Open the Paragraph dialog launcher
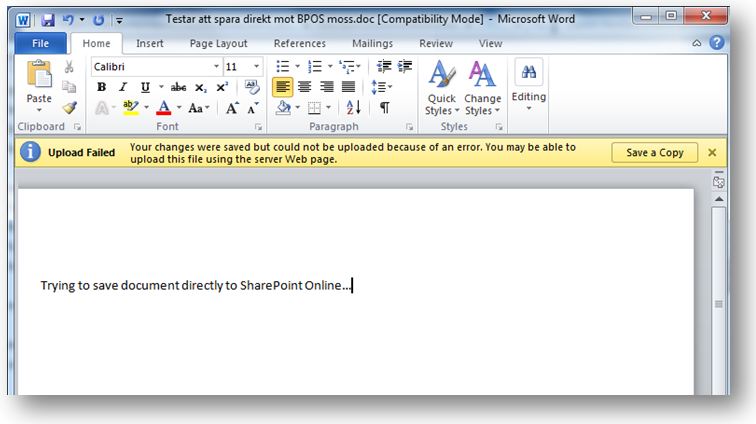Viewport: 756px width, 424px height. 409,127
